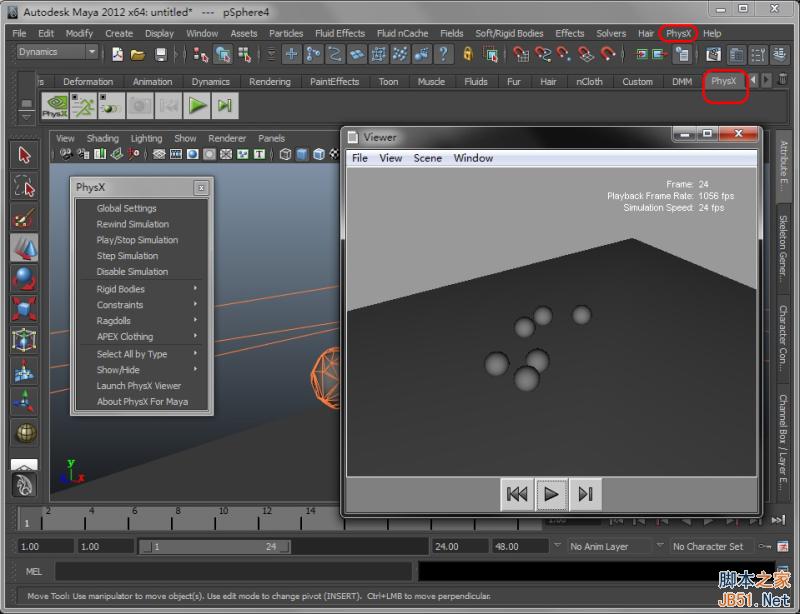Click the save scene icon in toolbar
800x614 pixels.
pos(159,54)
